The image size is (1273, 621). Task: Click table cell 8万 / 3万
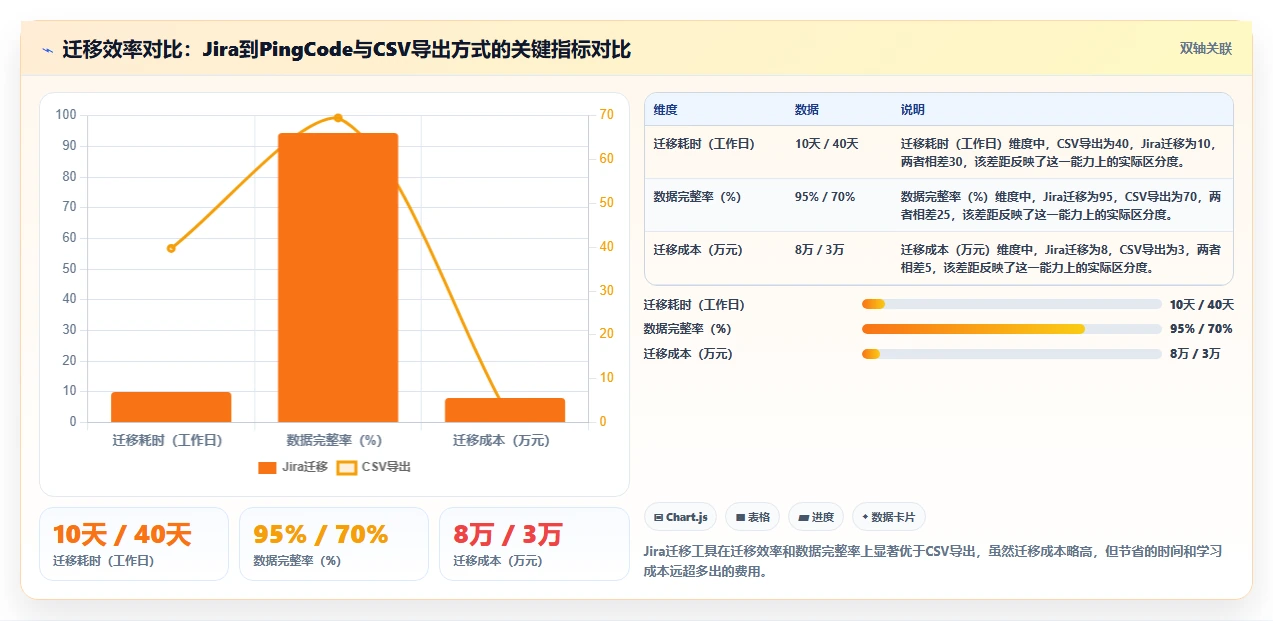click(x=820, y=250)
